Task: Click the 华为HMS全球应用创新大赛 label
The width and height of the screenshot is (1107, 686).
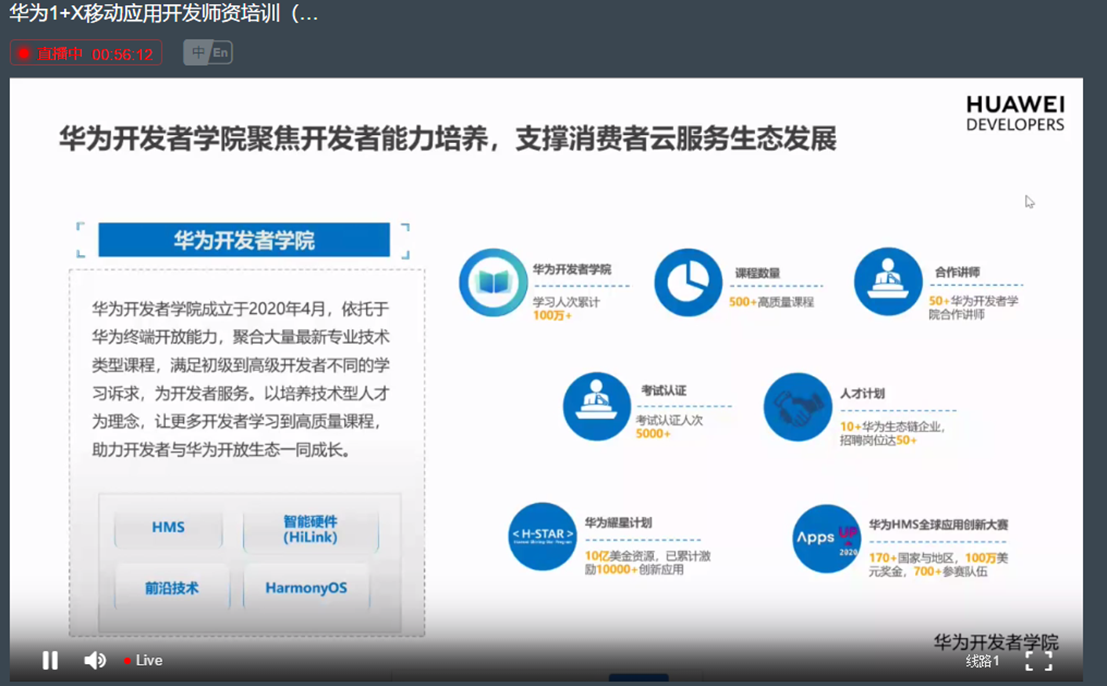Action: coord(938,525)
